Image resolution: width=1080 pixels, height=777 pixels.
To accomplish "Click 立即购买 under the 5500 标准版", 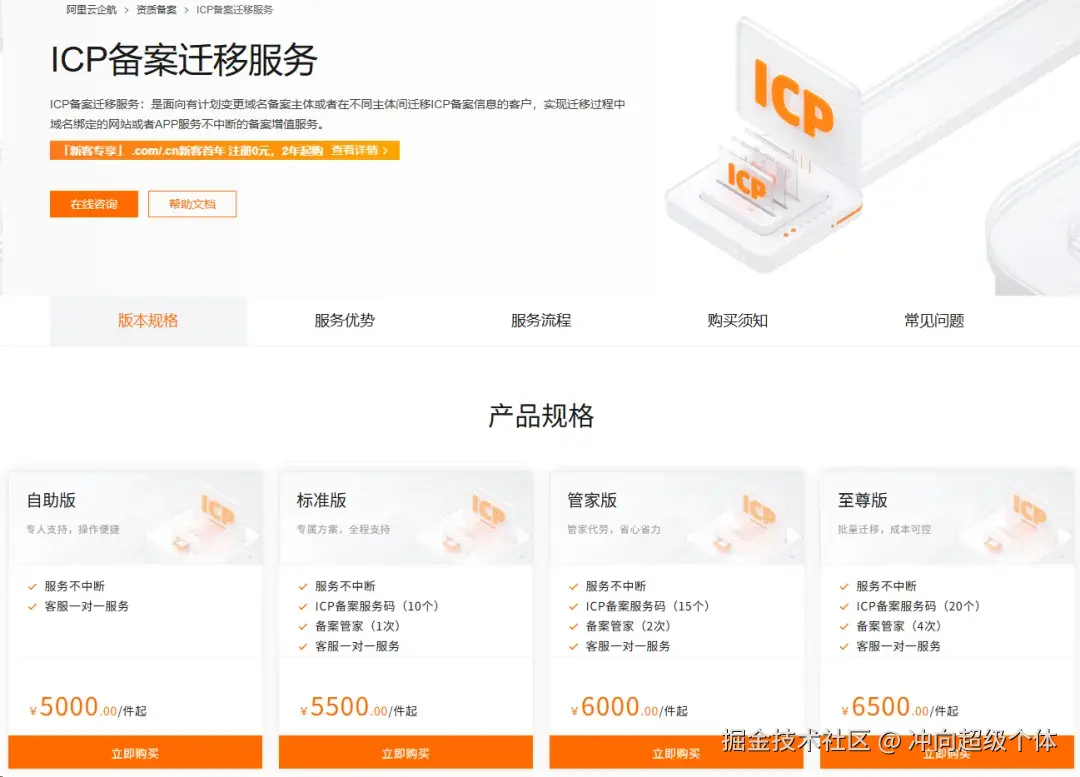I will tap(406, 752).
